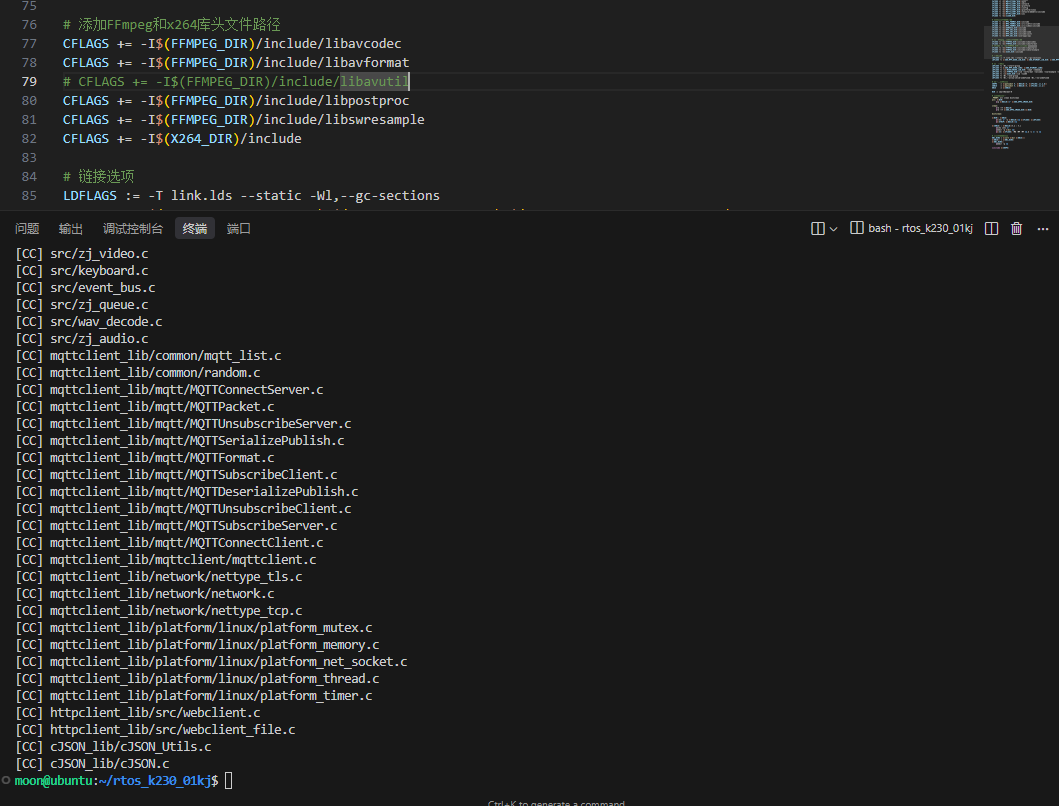The width and height of the screenshot is (1059, 806).
Task: Click the 'LDFLAGS := -T link.lds' line
Action: point(251,195)
